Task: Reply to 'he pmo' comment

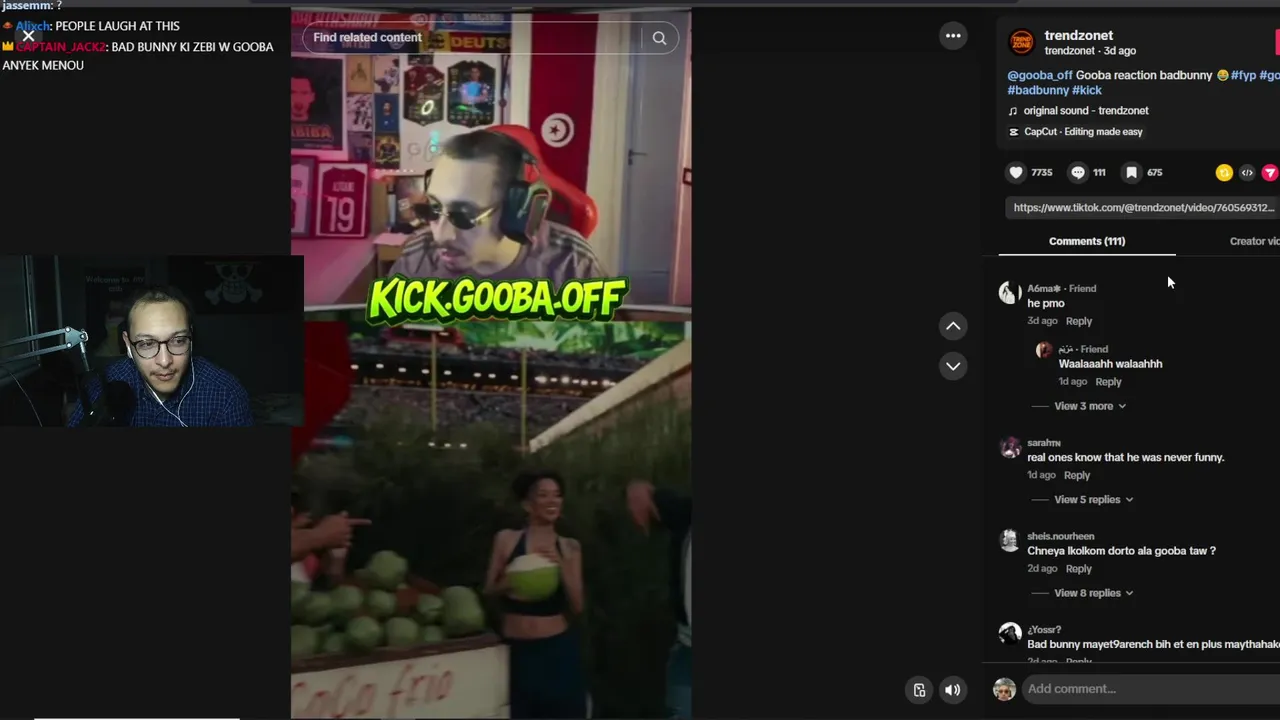Action: pos(1079,321)
